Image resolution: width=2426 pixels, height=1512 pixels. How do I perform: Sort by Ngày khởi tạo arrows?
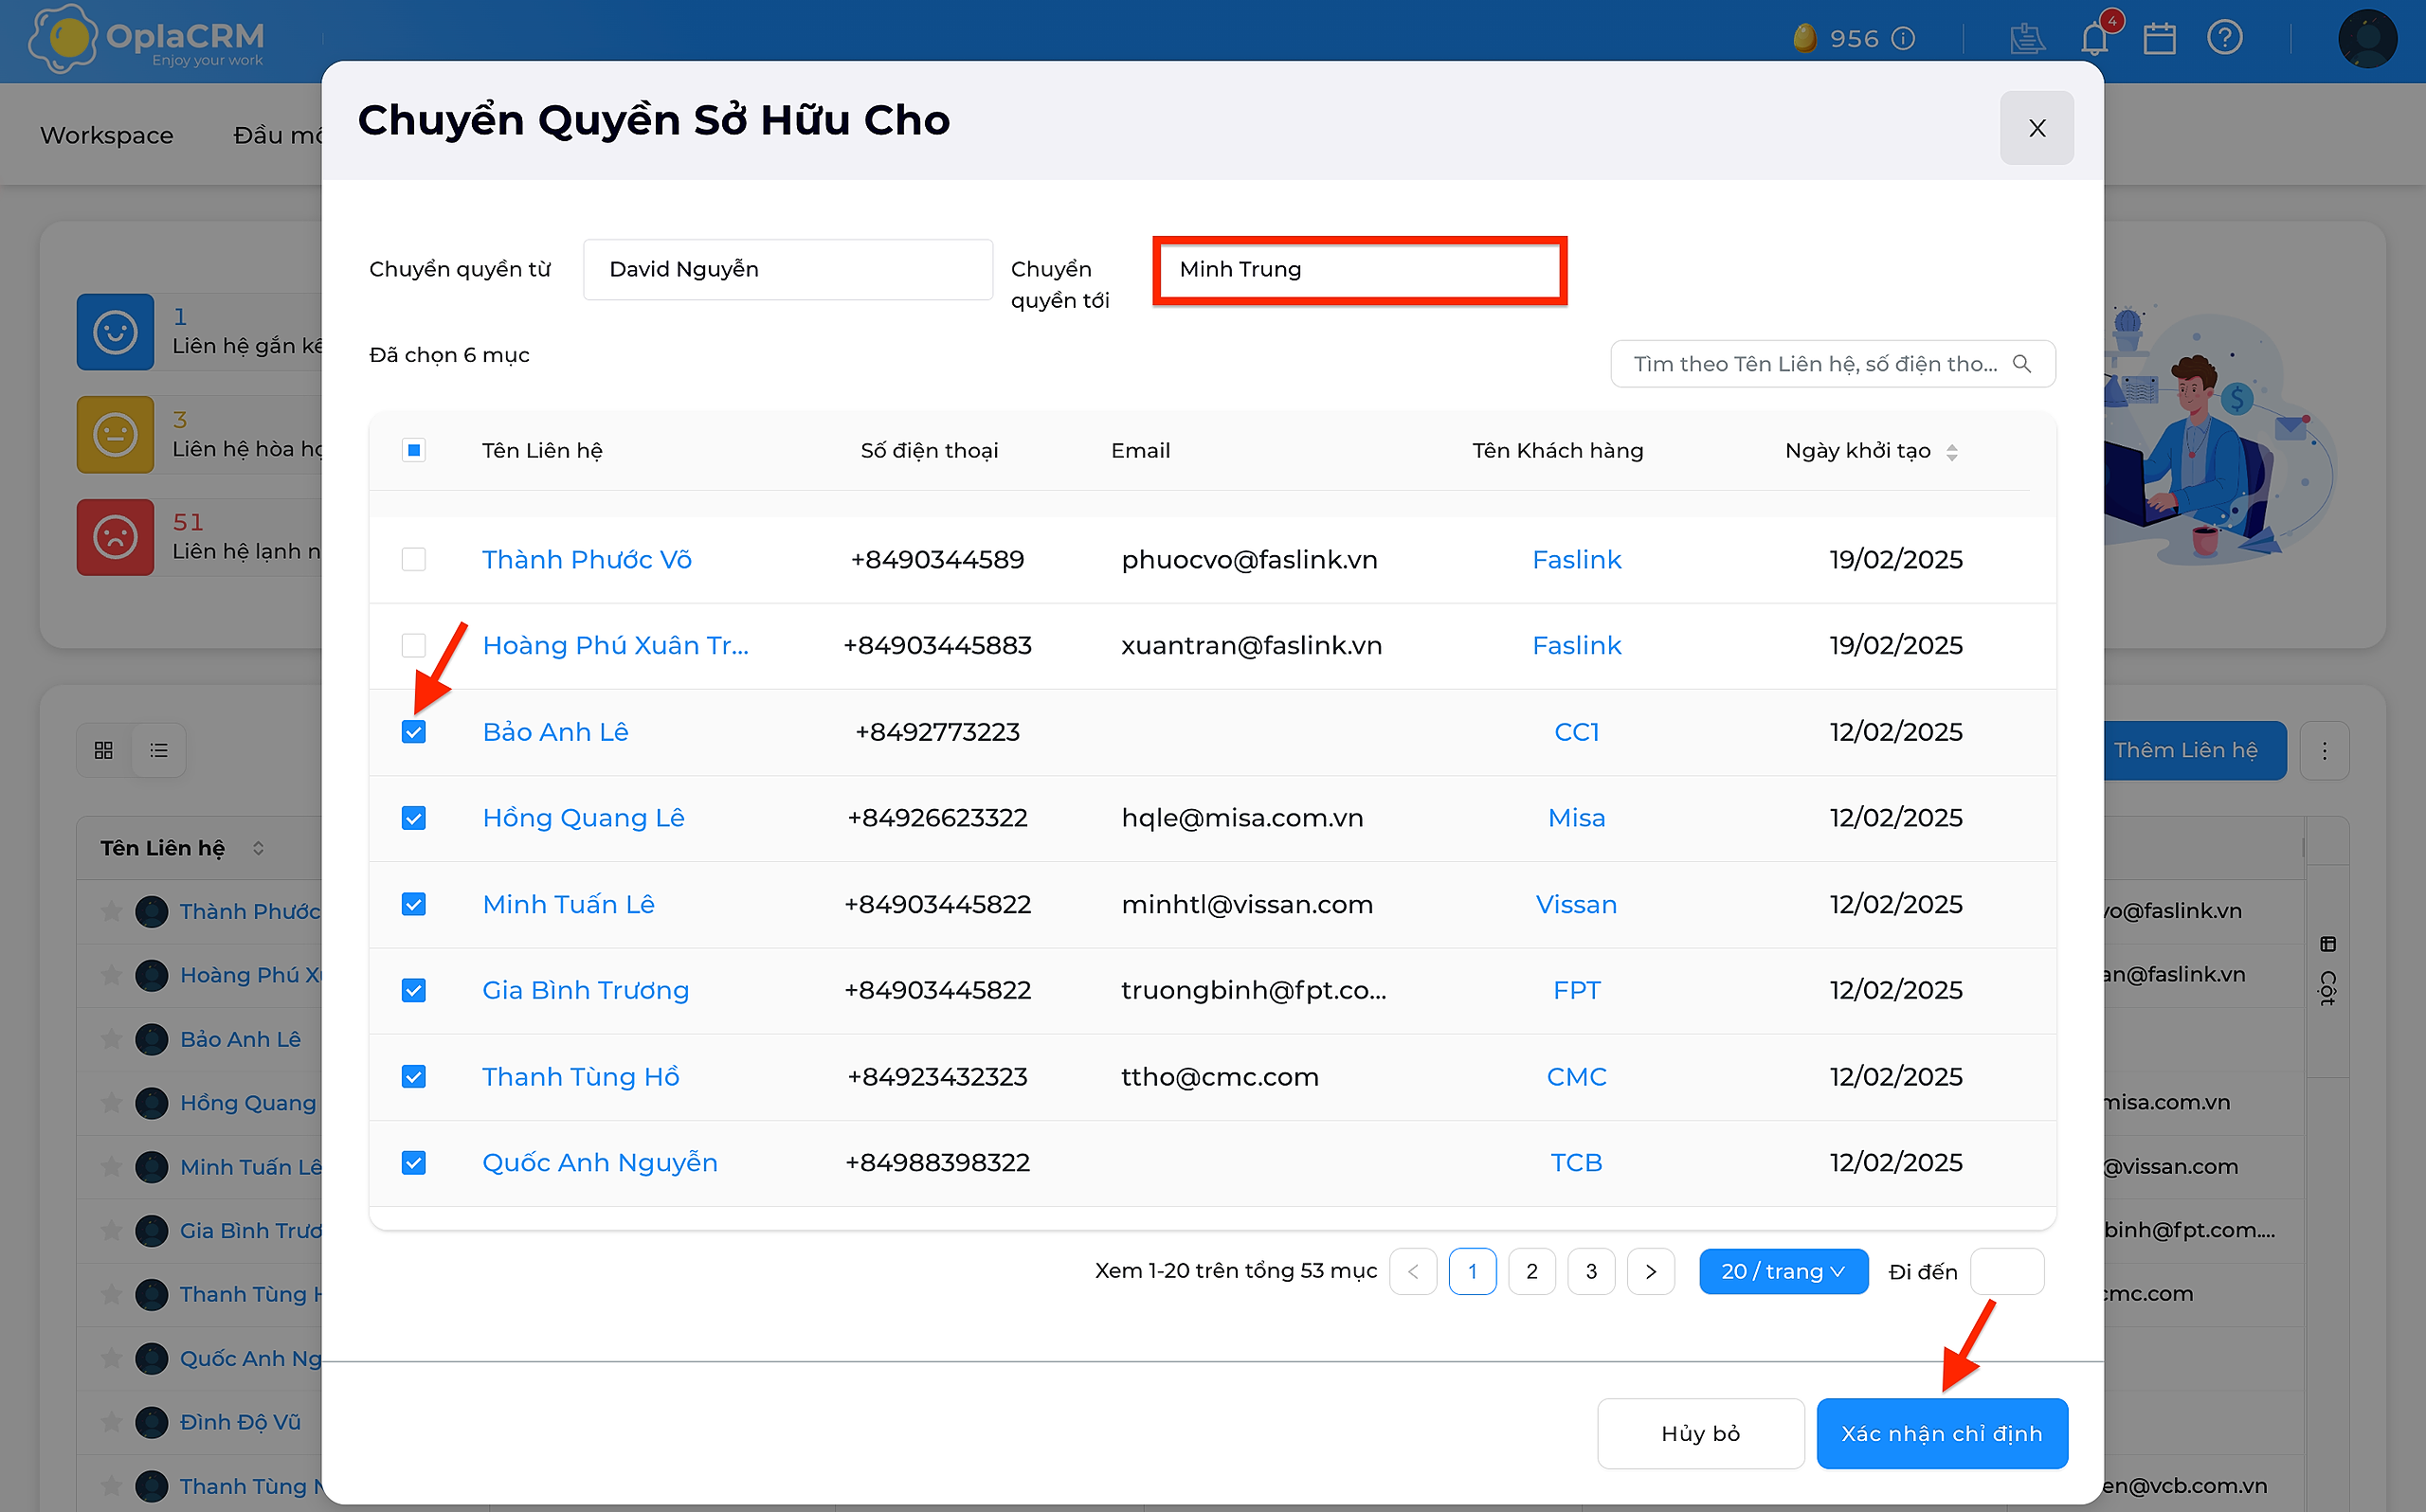click(1952, 452)
